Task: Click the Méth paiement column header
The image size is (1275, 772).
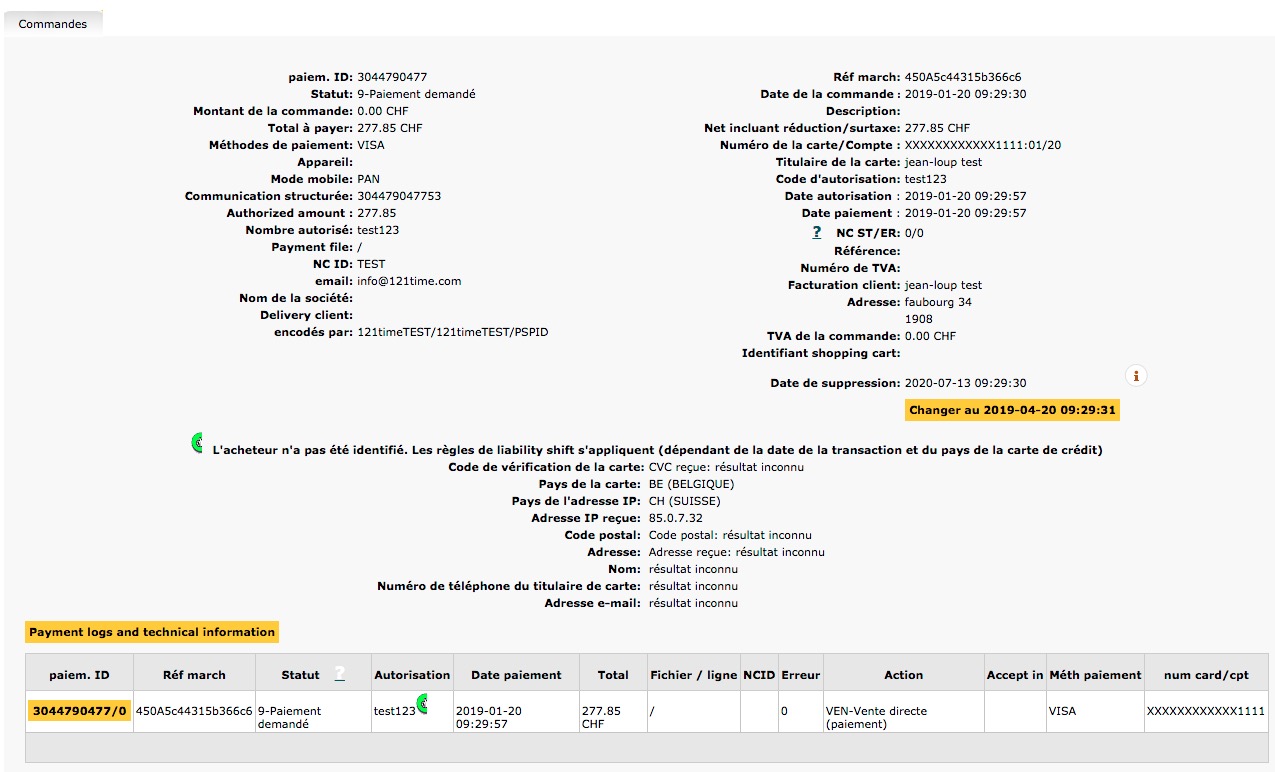Action: (x=1094, y=674)
